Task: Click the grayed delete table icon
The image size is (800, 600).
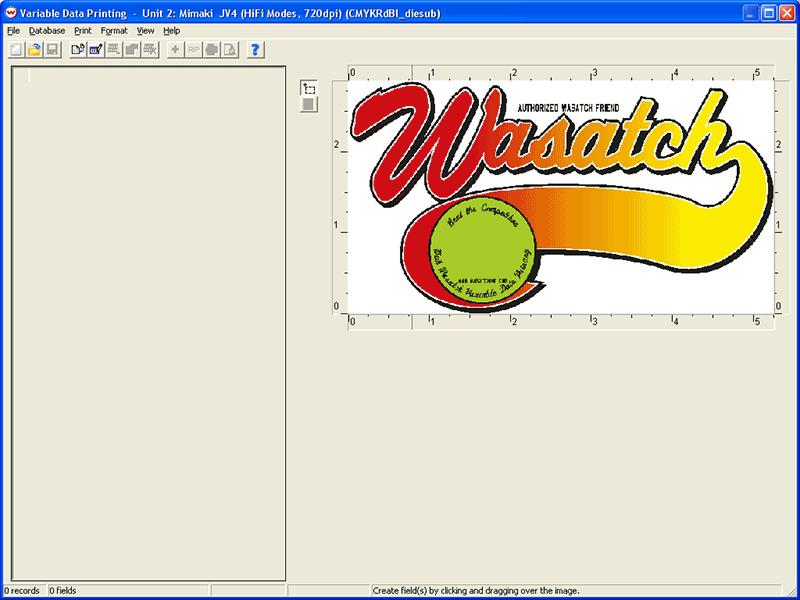Action: tap(149, 50)
